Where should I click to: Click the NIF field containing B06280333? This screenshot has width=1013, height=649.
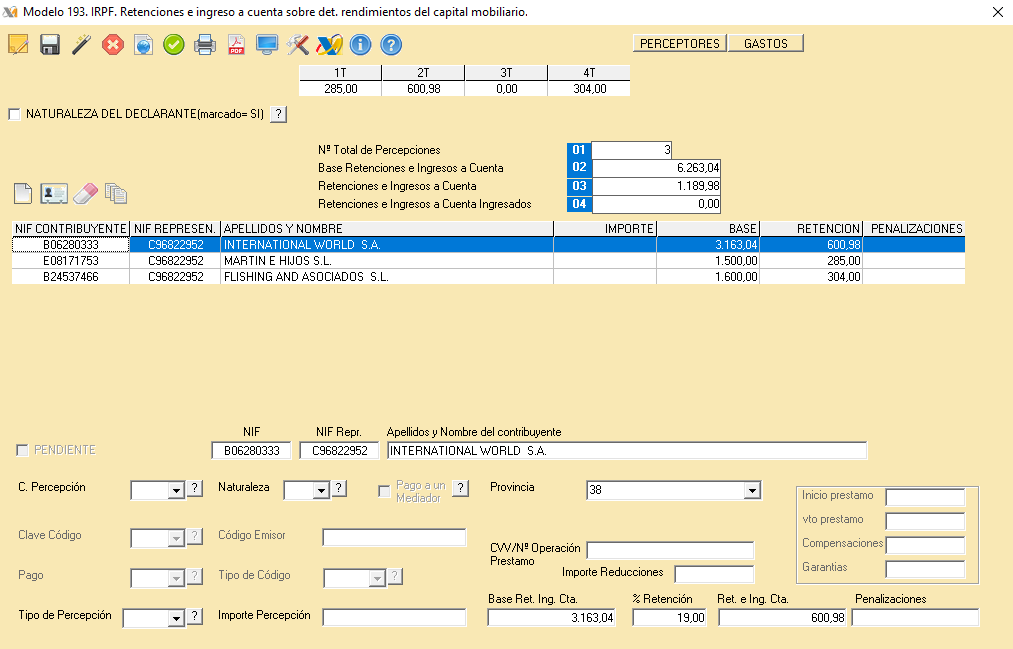pos(251,451)
